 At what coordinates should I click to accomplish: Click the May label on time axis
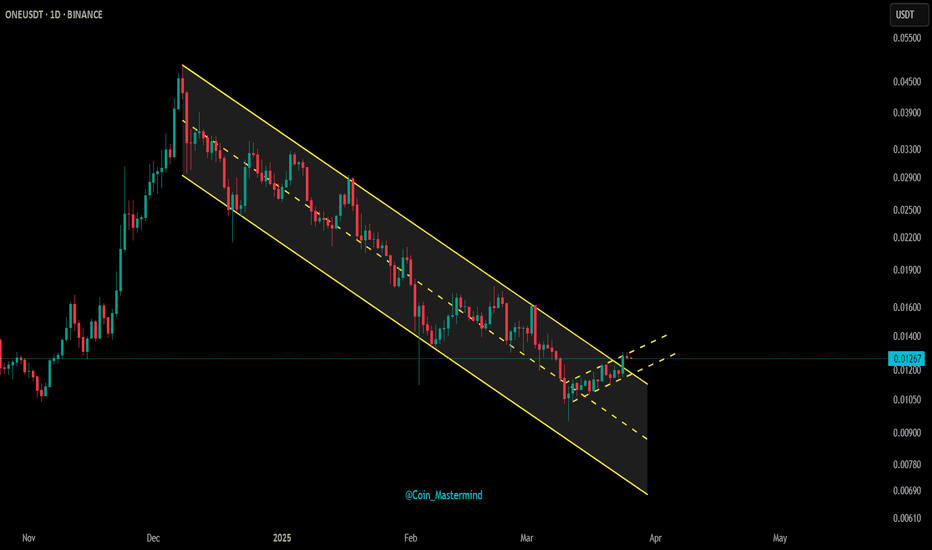pos(780,538)
